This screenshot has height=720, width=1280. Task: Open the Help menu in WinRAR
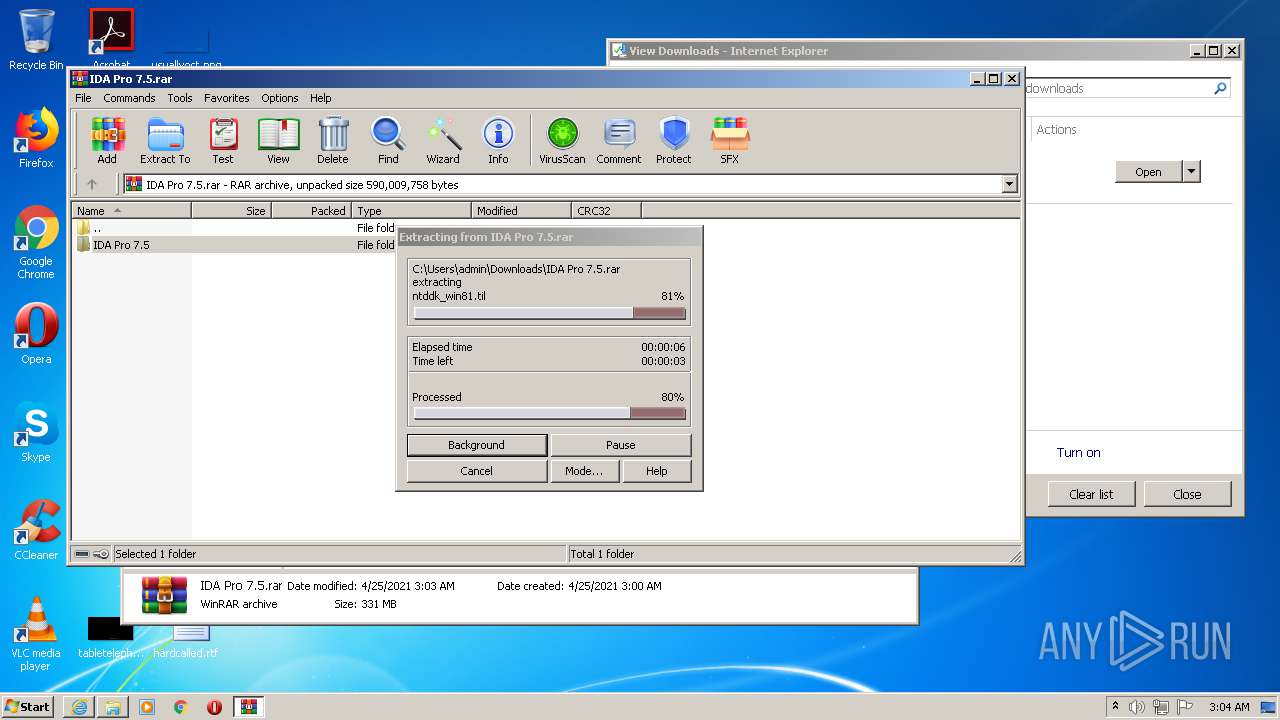pyautogui.click(x=320, y=98)
